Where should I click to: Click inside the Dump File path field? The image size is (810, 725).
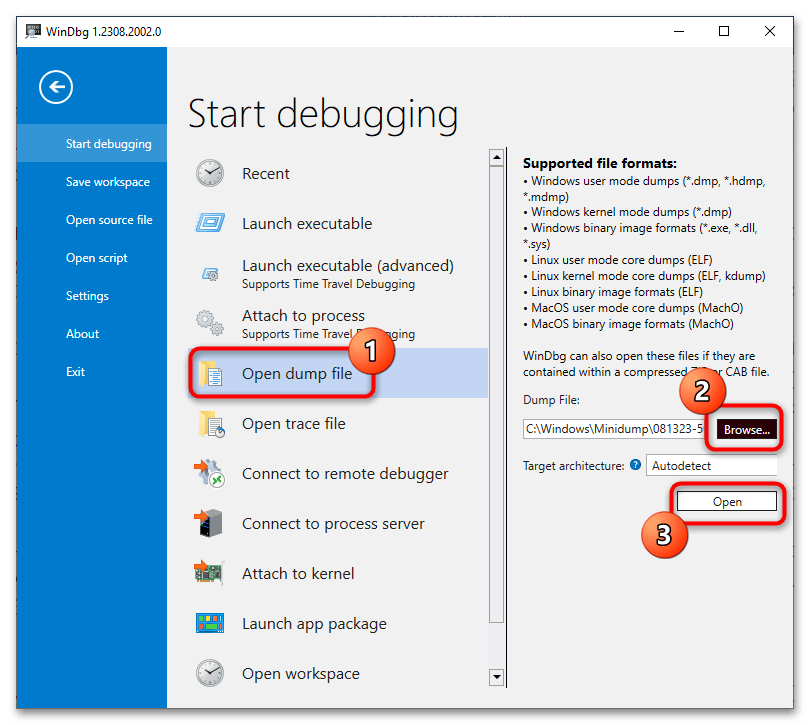pyautogui.click(x=615, y=428)
